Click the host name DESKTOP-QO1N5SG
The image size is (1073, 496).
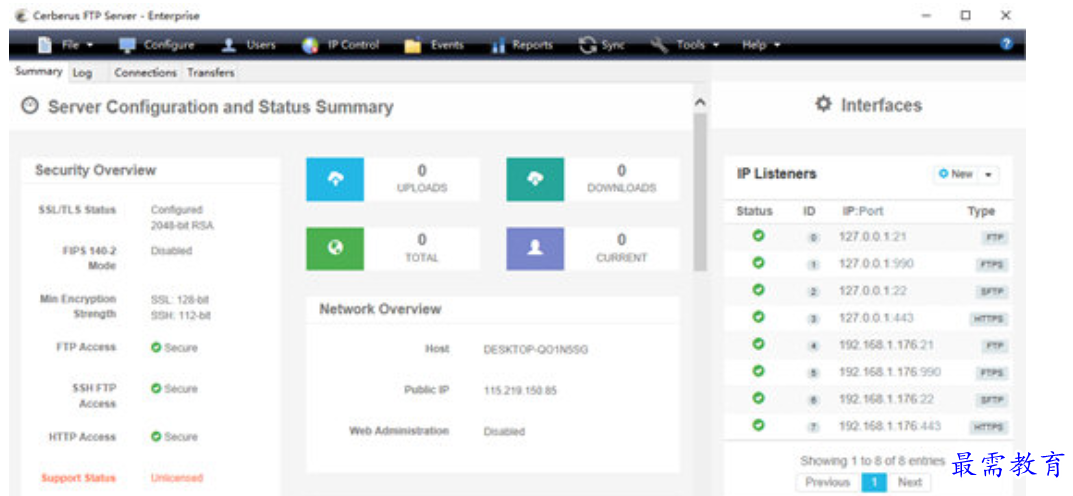pos(536,350)
